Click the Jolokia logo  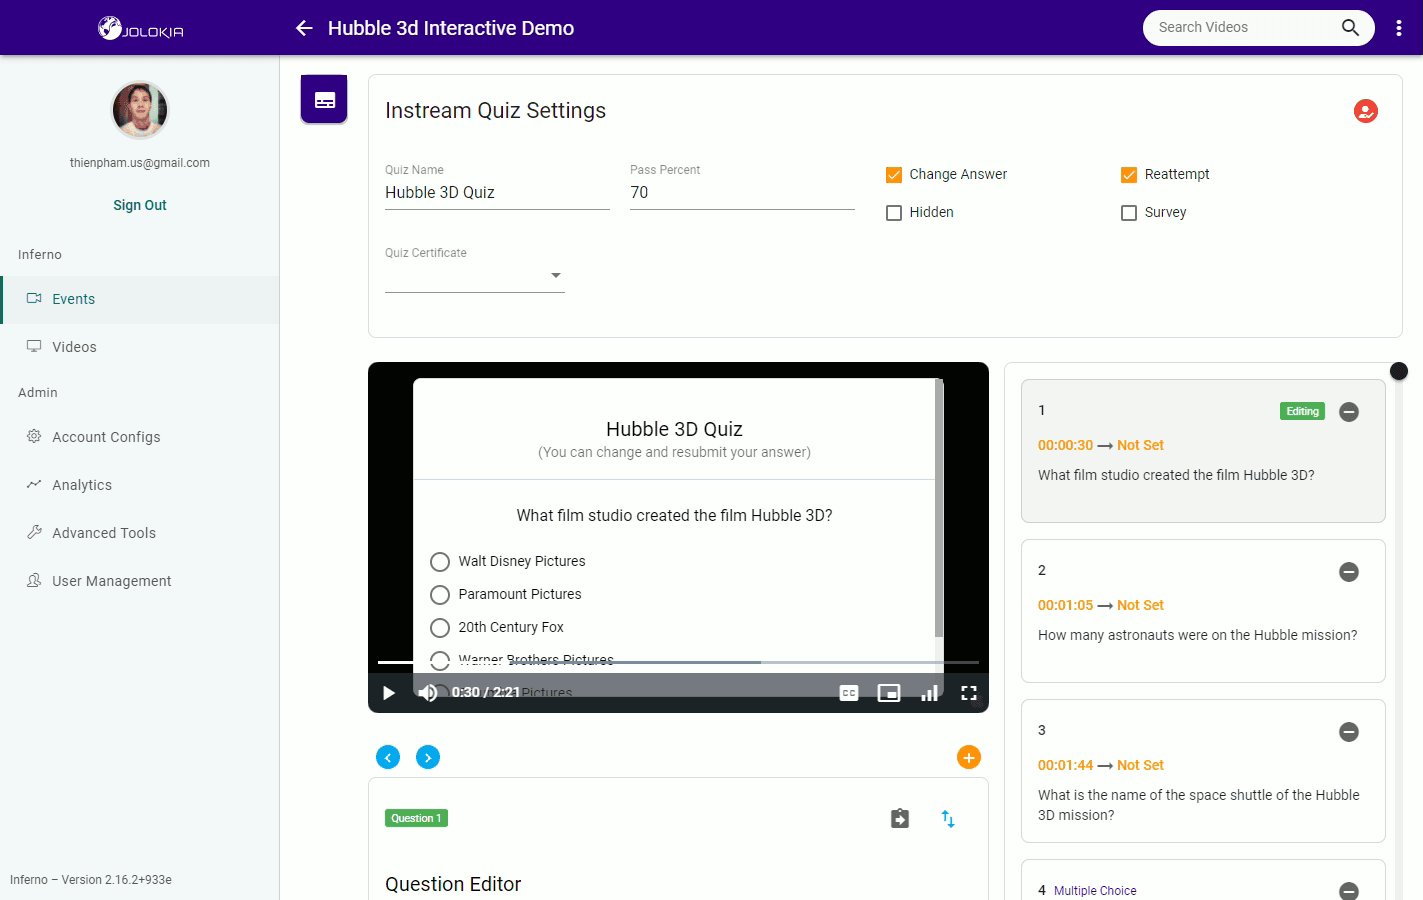[140, 28]
